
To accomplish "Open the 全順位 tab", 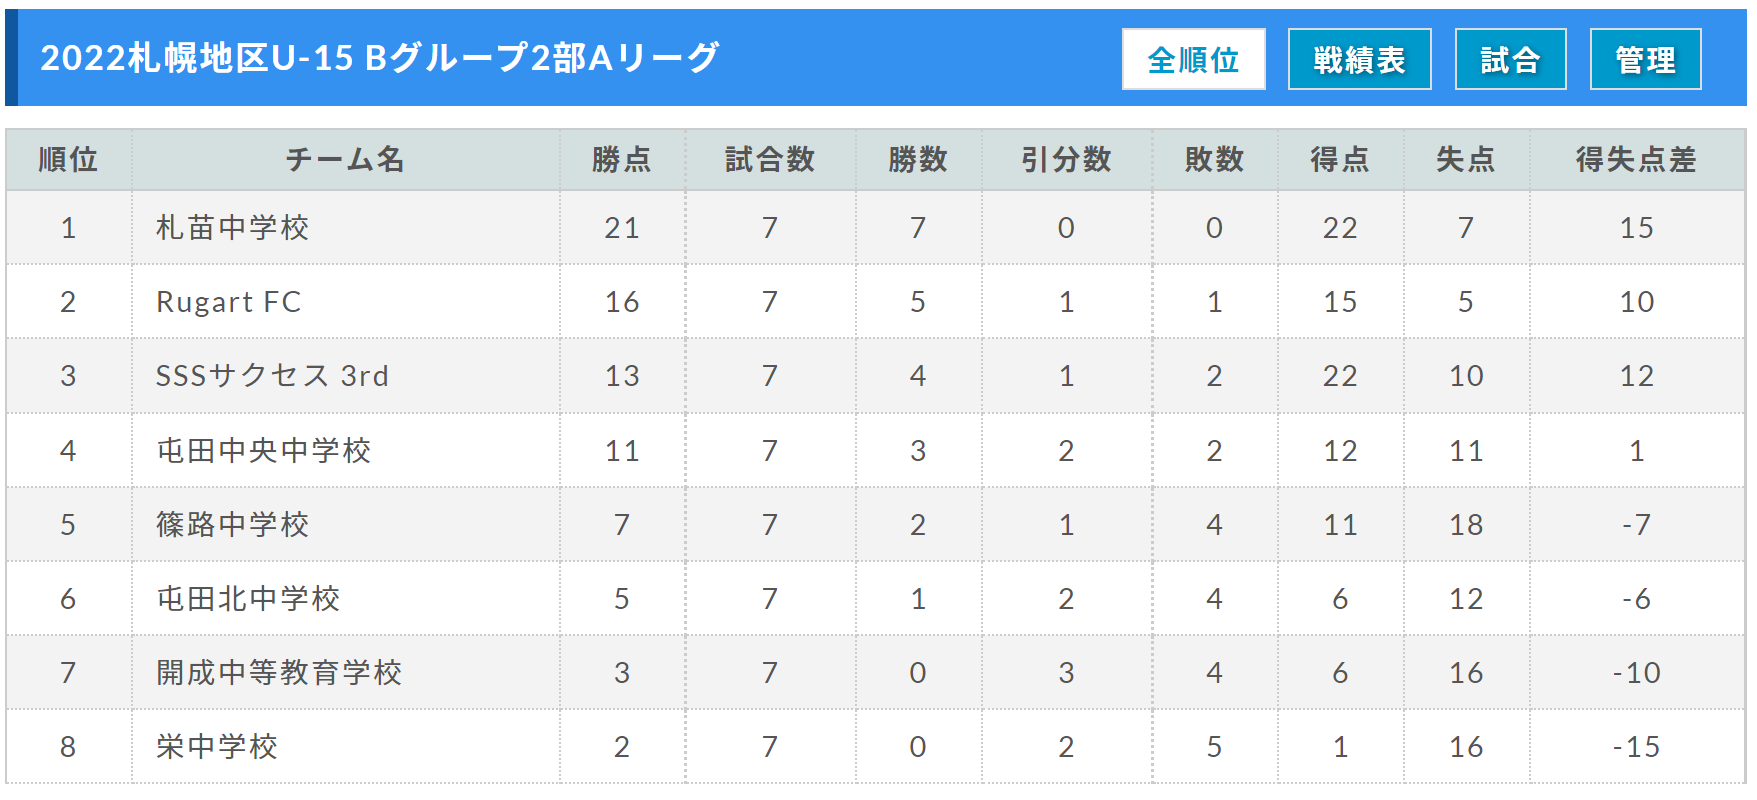I will click(x=1193, y=60).
